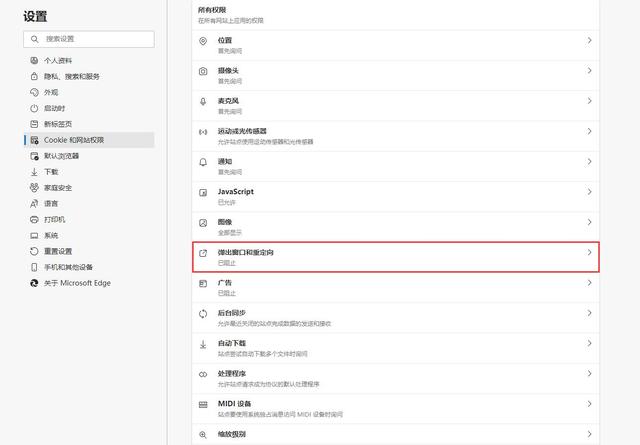640x445 pixels.
Task: Open 弹出窗口和重定向 via its right chevron
Action: click(x=590, y=253)
